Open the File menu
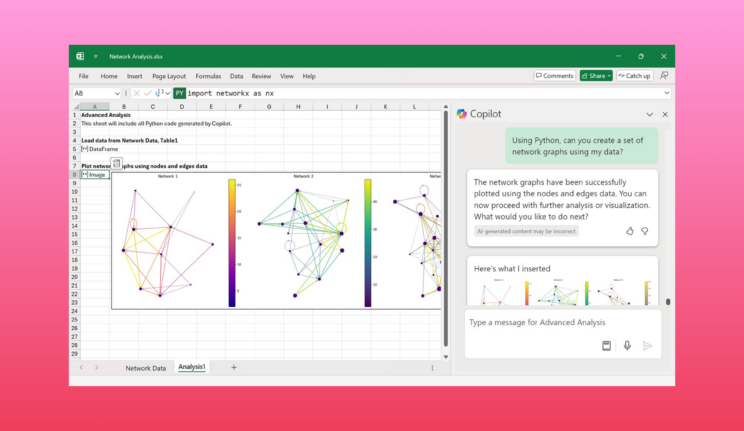 pos(84,76)
